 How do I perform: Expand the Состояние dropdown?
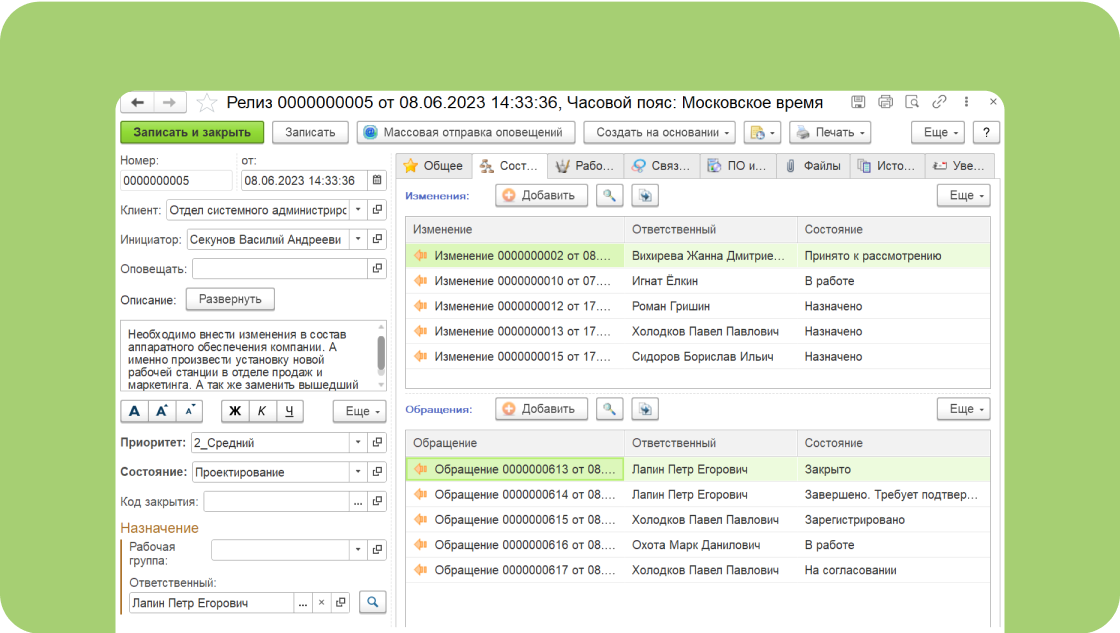pos(359,472)
